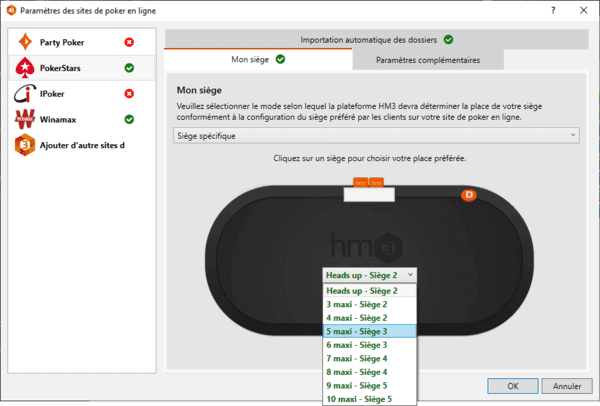Viewport: 600px width, 406px height.
Task: Choose 3 maxi - Siège 2 option
Action: [x=370, y=304]
